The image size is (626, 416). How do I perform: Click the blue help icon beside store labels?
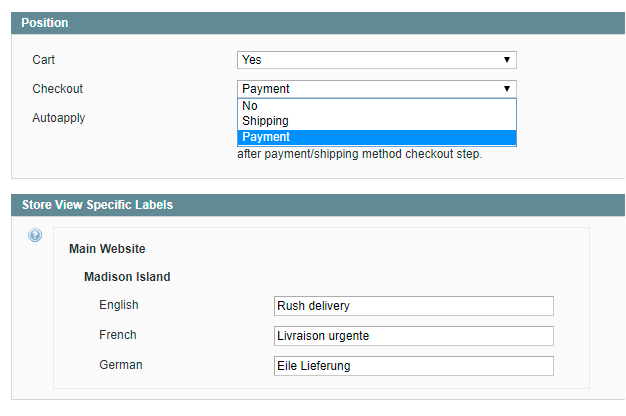[x=35, y=236]
